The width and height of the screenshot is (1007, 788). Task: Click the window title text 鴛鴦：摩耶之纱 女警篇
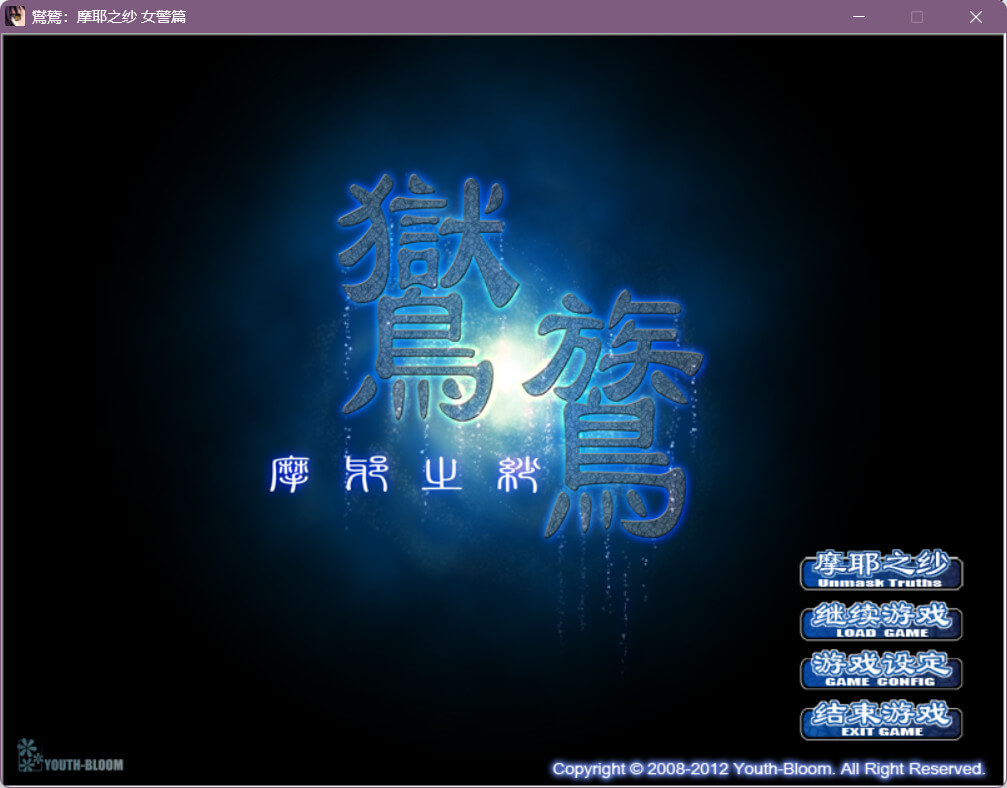coord(109,17)
